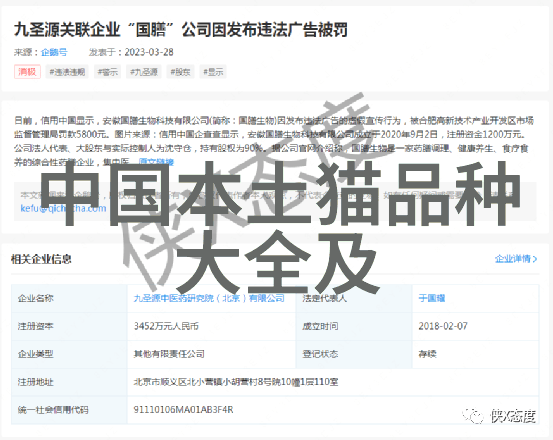Click the article headline about 九圣源关联企业
The width and height of the screenshot is (553, 440).
[181, 30]
